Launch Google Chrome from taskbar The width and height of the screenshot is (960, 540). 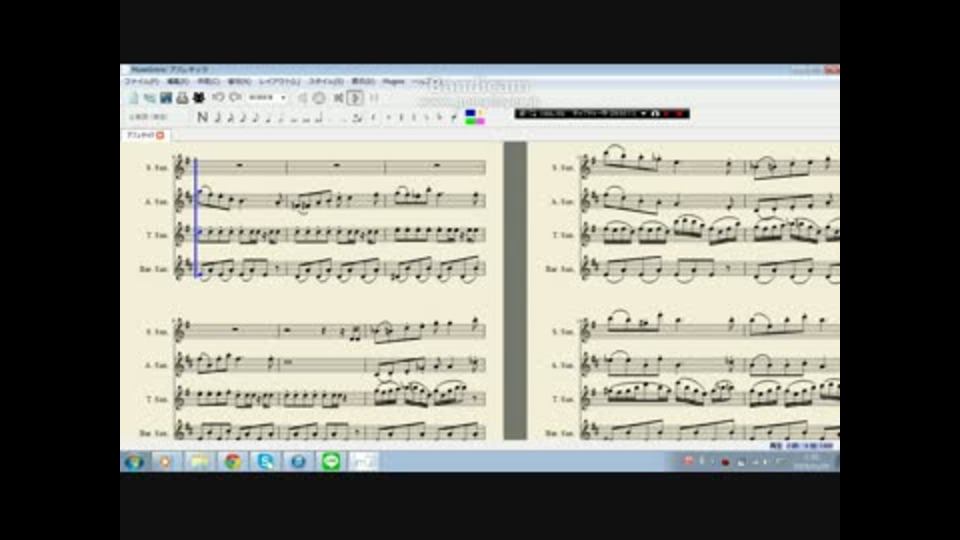tap(233, 462)
